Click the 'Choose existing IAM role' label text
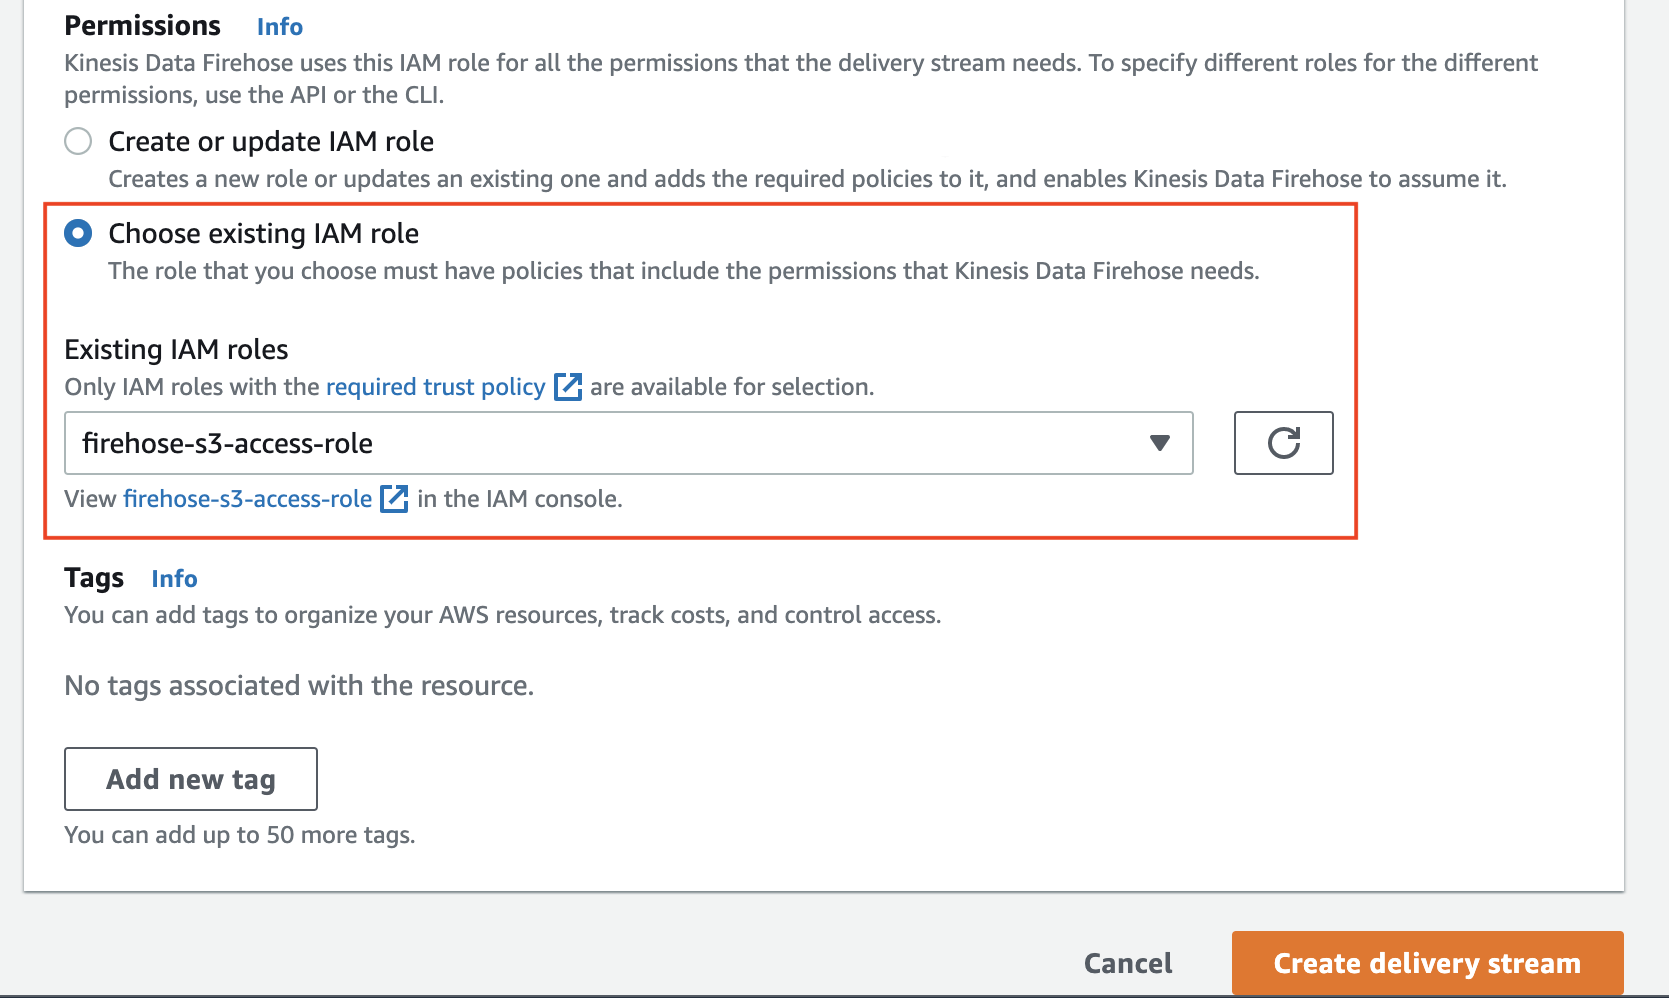The height and width of the screenshot is (998, 1669). [264, 233]
